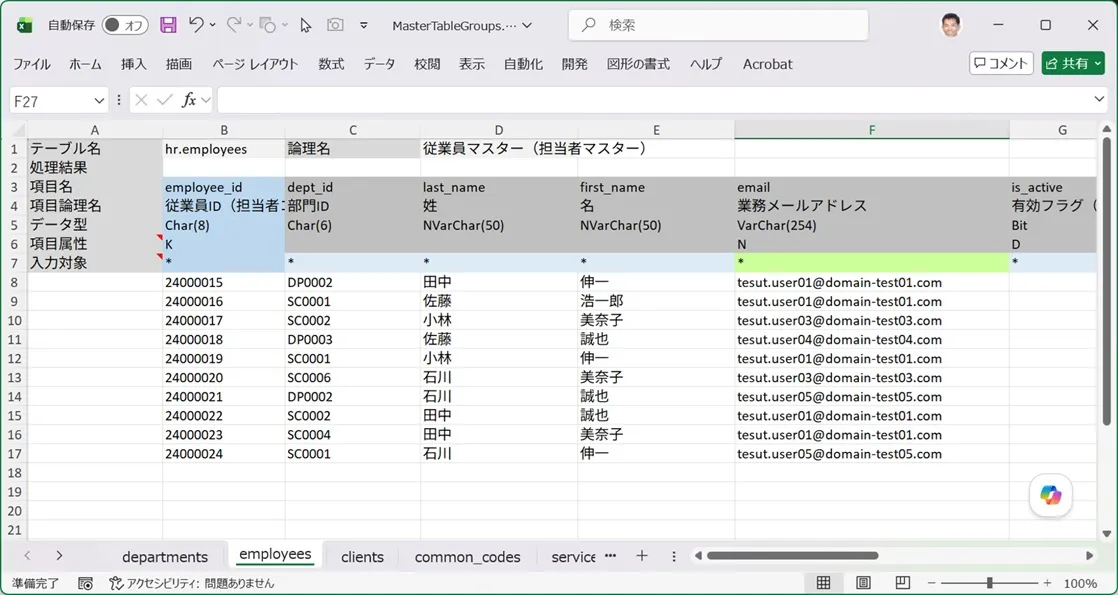Click the greyed-out Redo arrow
Viewport: 1118px width, 595px height.
pyautogui.click(x=234, y=25)
